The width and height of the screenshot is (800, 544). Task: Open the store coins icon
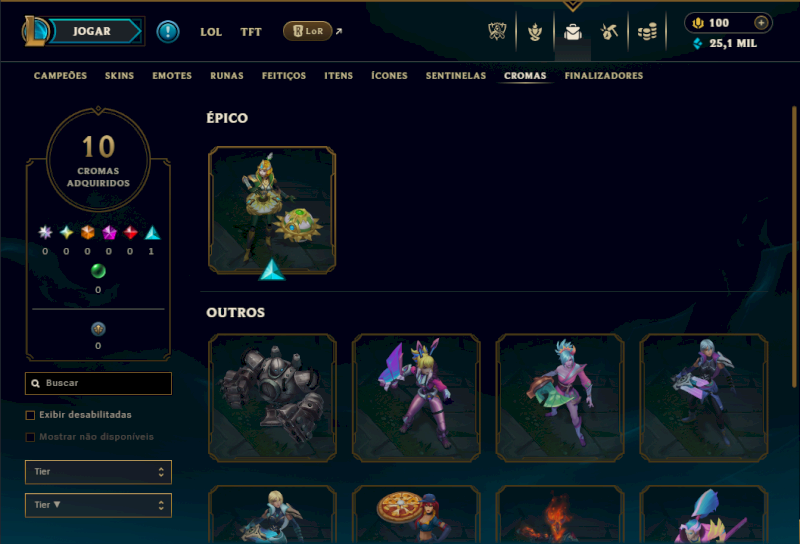[x=647, y=32]
